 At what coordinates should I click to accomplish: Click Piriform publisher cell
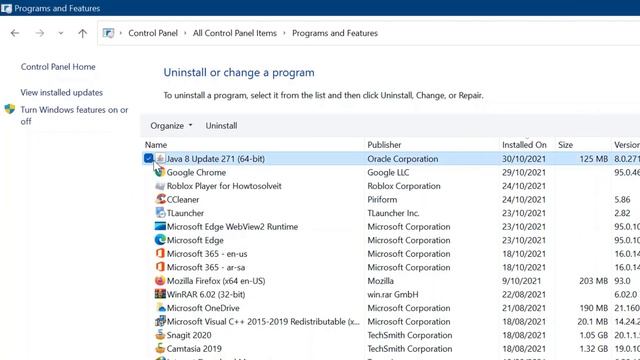[382, 200]
